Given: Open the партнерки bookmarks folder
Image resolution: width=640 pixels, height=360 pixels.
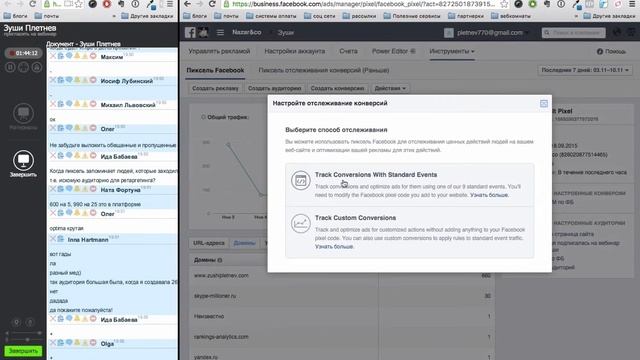Looking at the screenshot, I should (465, 16).
